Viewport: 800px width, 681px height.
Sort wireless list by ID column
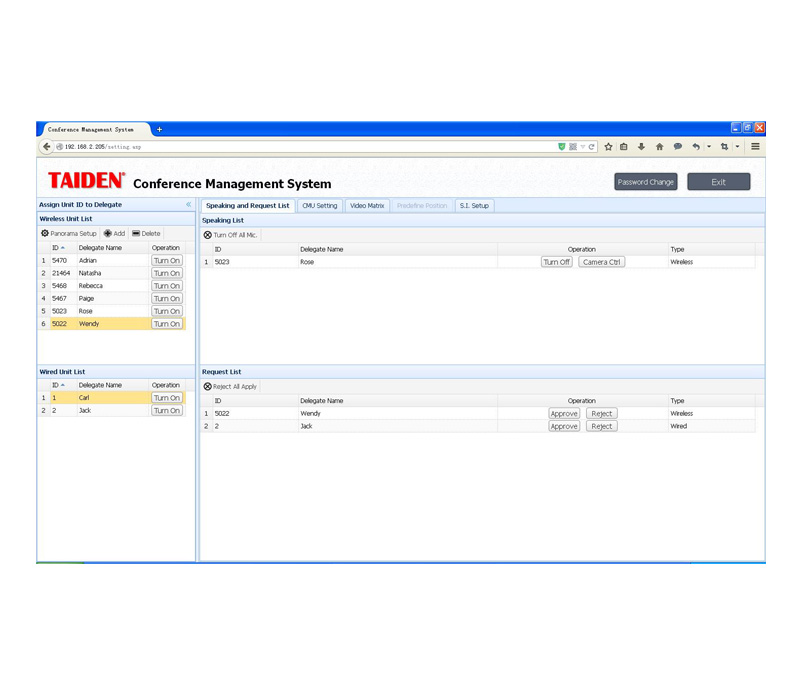(58, 248)
